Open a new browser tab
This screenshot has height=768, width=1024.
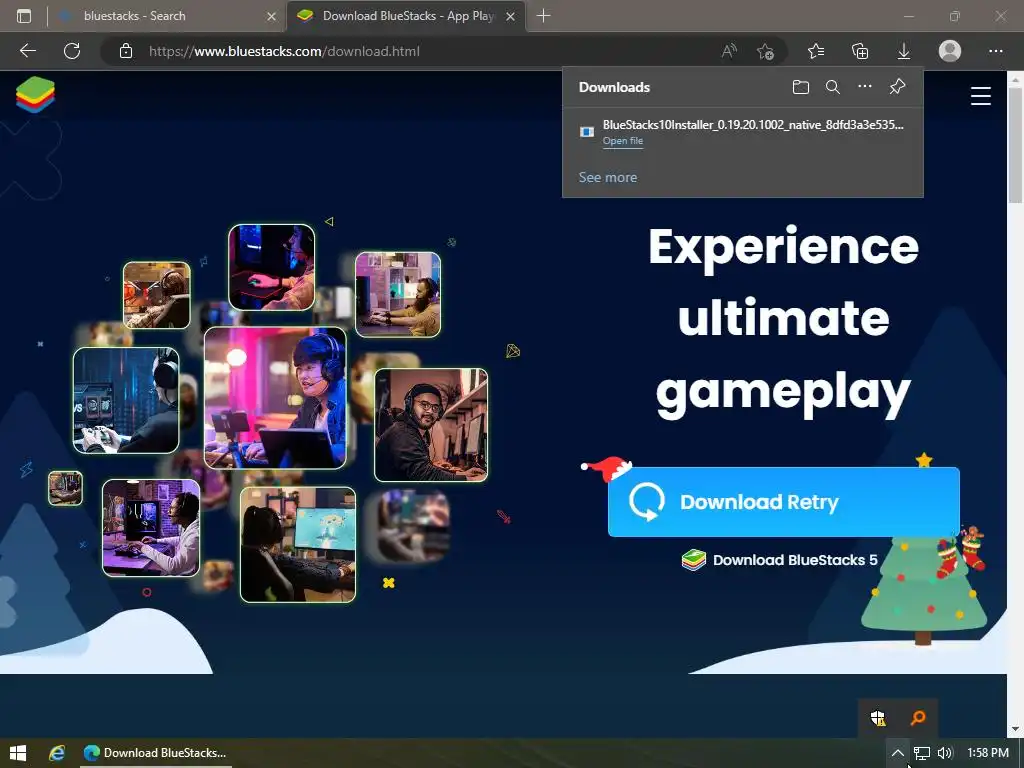[x=543, y=16]
